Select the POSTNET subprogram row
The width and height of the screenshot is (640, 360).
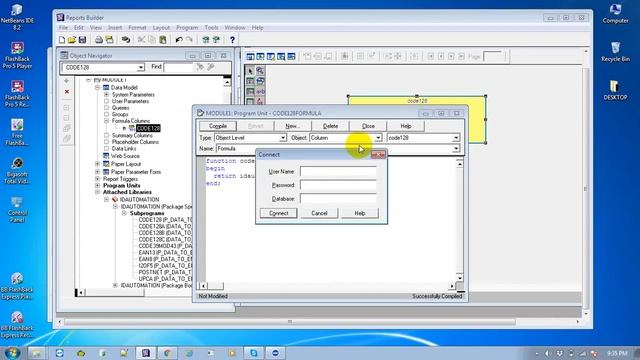tap(164, 272)
